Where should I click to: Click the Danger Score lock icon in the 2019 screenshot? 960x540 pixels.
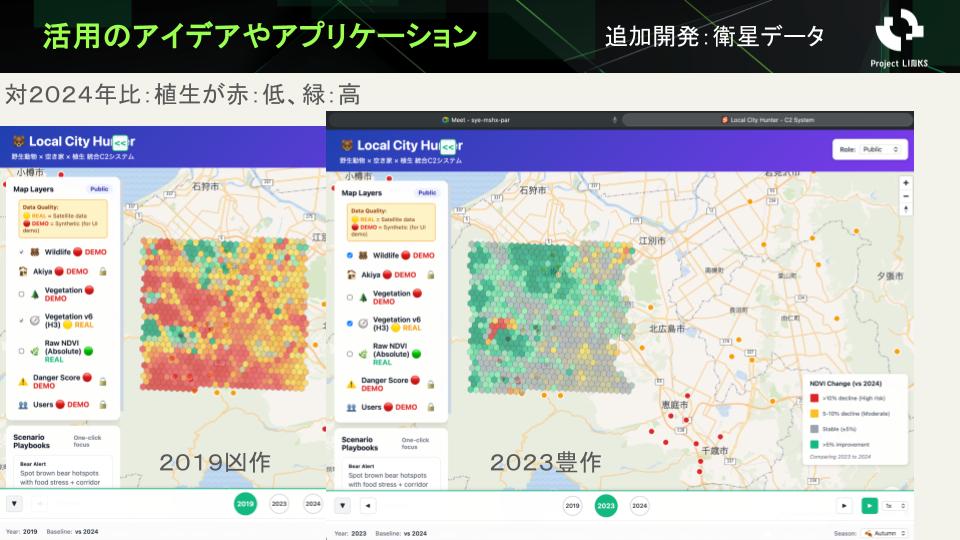(x=103, y=382)
